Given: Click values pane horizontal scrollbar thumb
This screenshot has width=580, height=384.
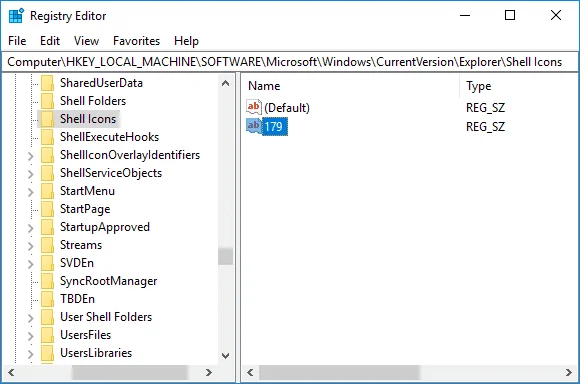Looking at the screenshot, I should [x=339, y=372].
